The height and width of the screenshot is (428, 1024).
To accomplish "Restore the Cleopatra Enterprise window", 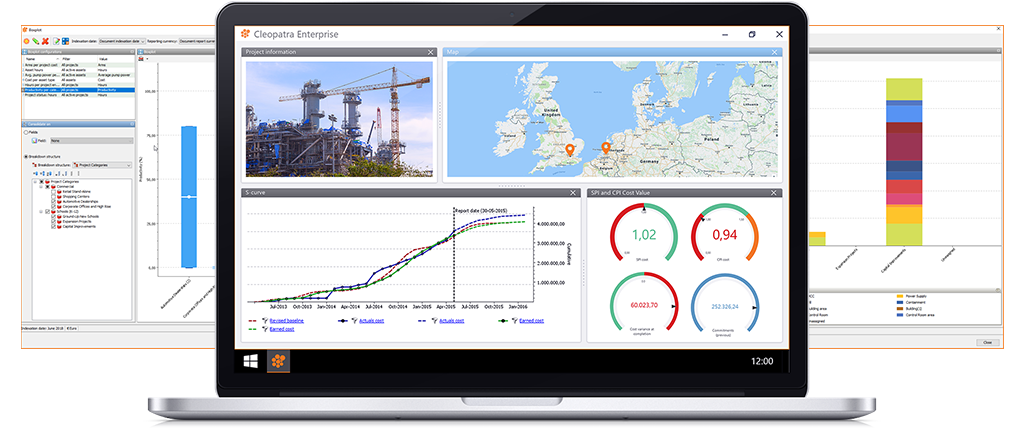I will [x=752, y=34].
